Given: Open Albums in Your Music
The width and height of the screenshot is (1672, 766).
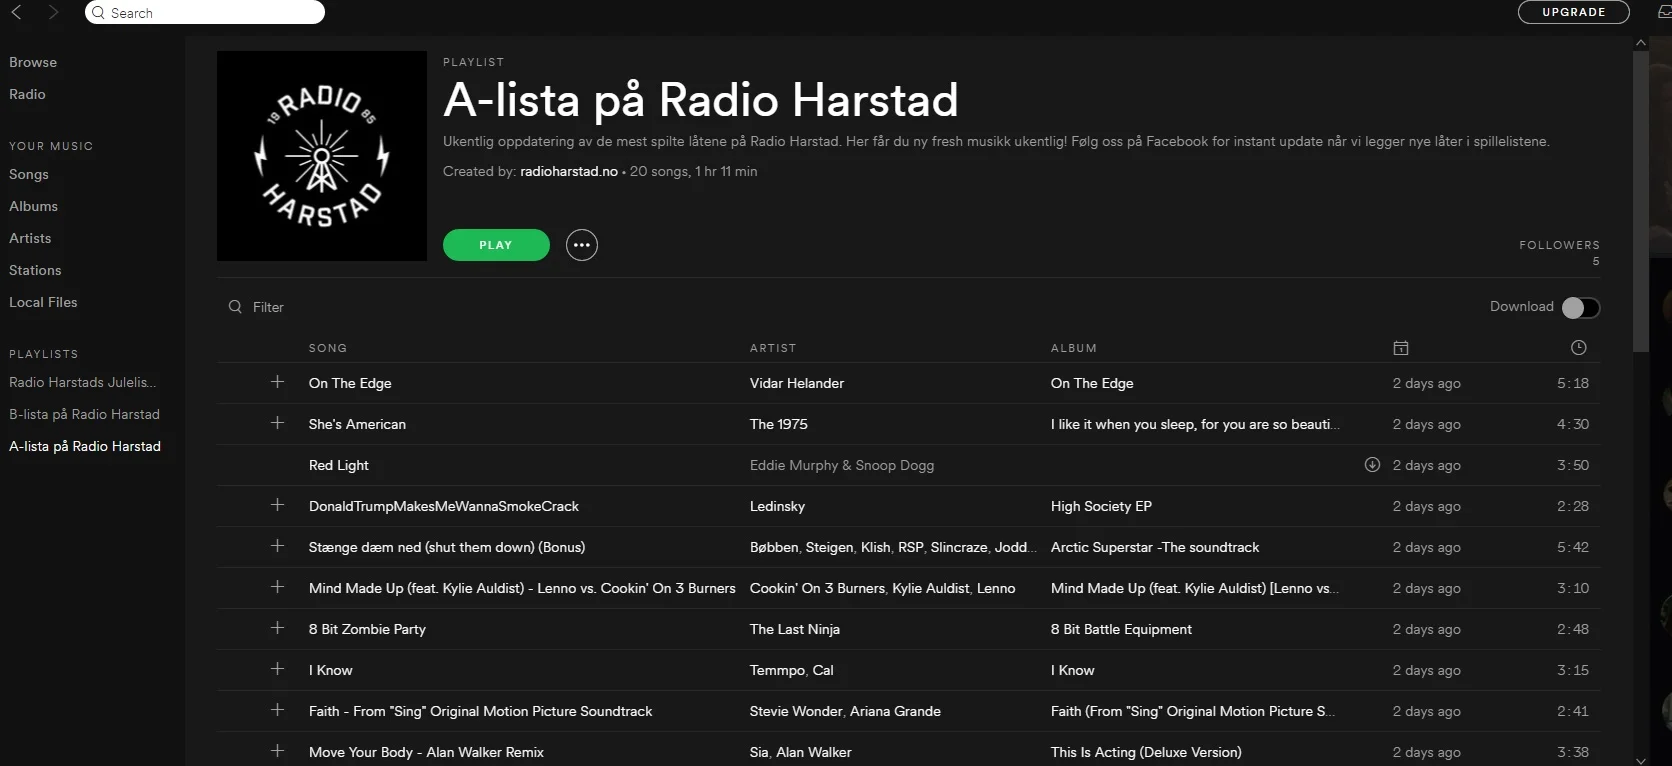Looking at the screenshot, I should tap(33, 206).
